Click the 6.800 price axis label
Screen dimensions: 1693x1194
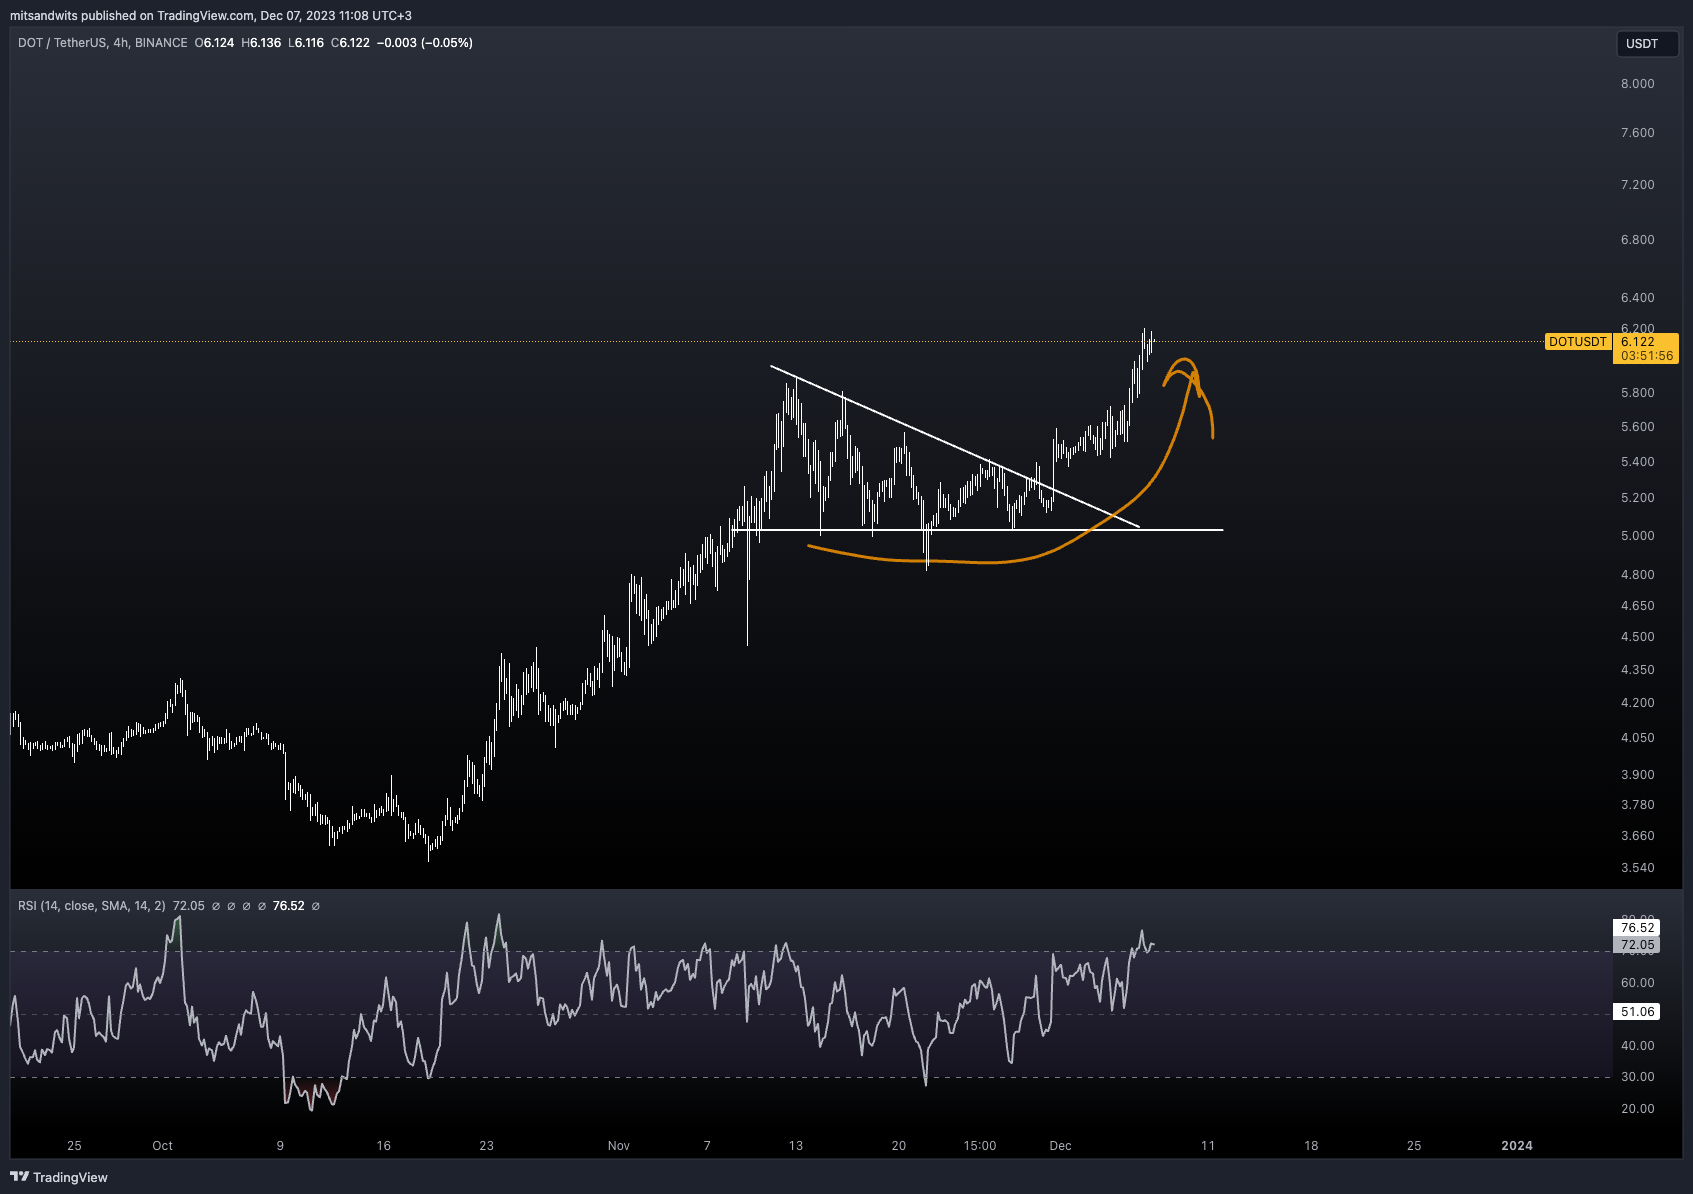coord(1637,240)
